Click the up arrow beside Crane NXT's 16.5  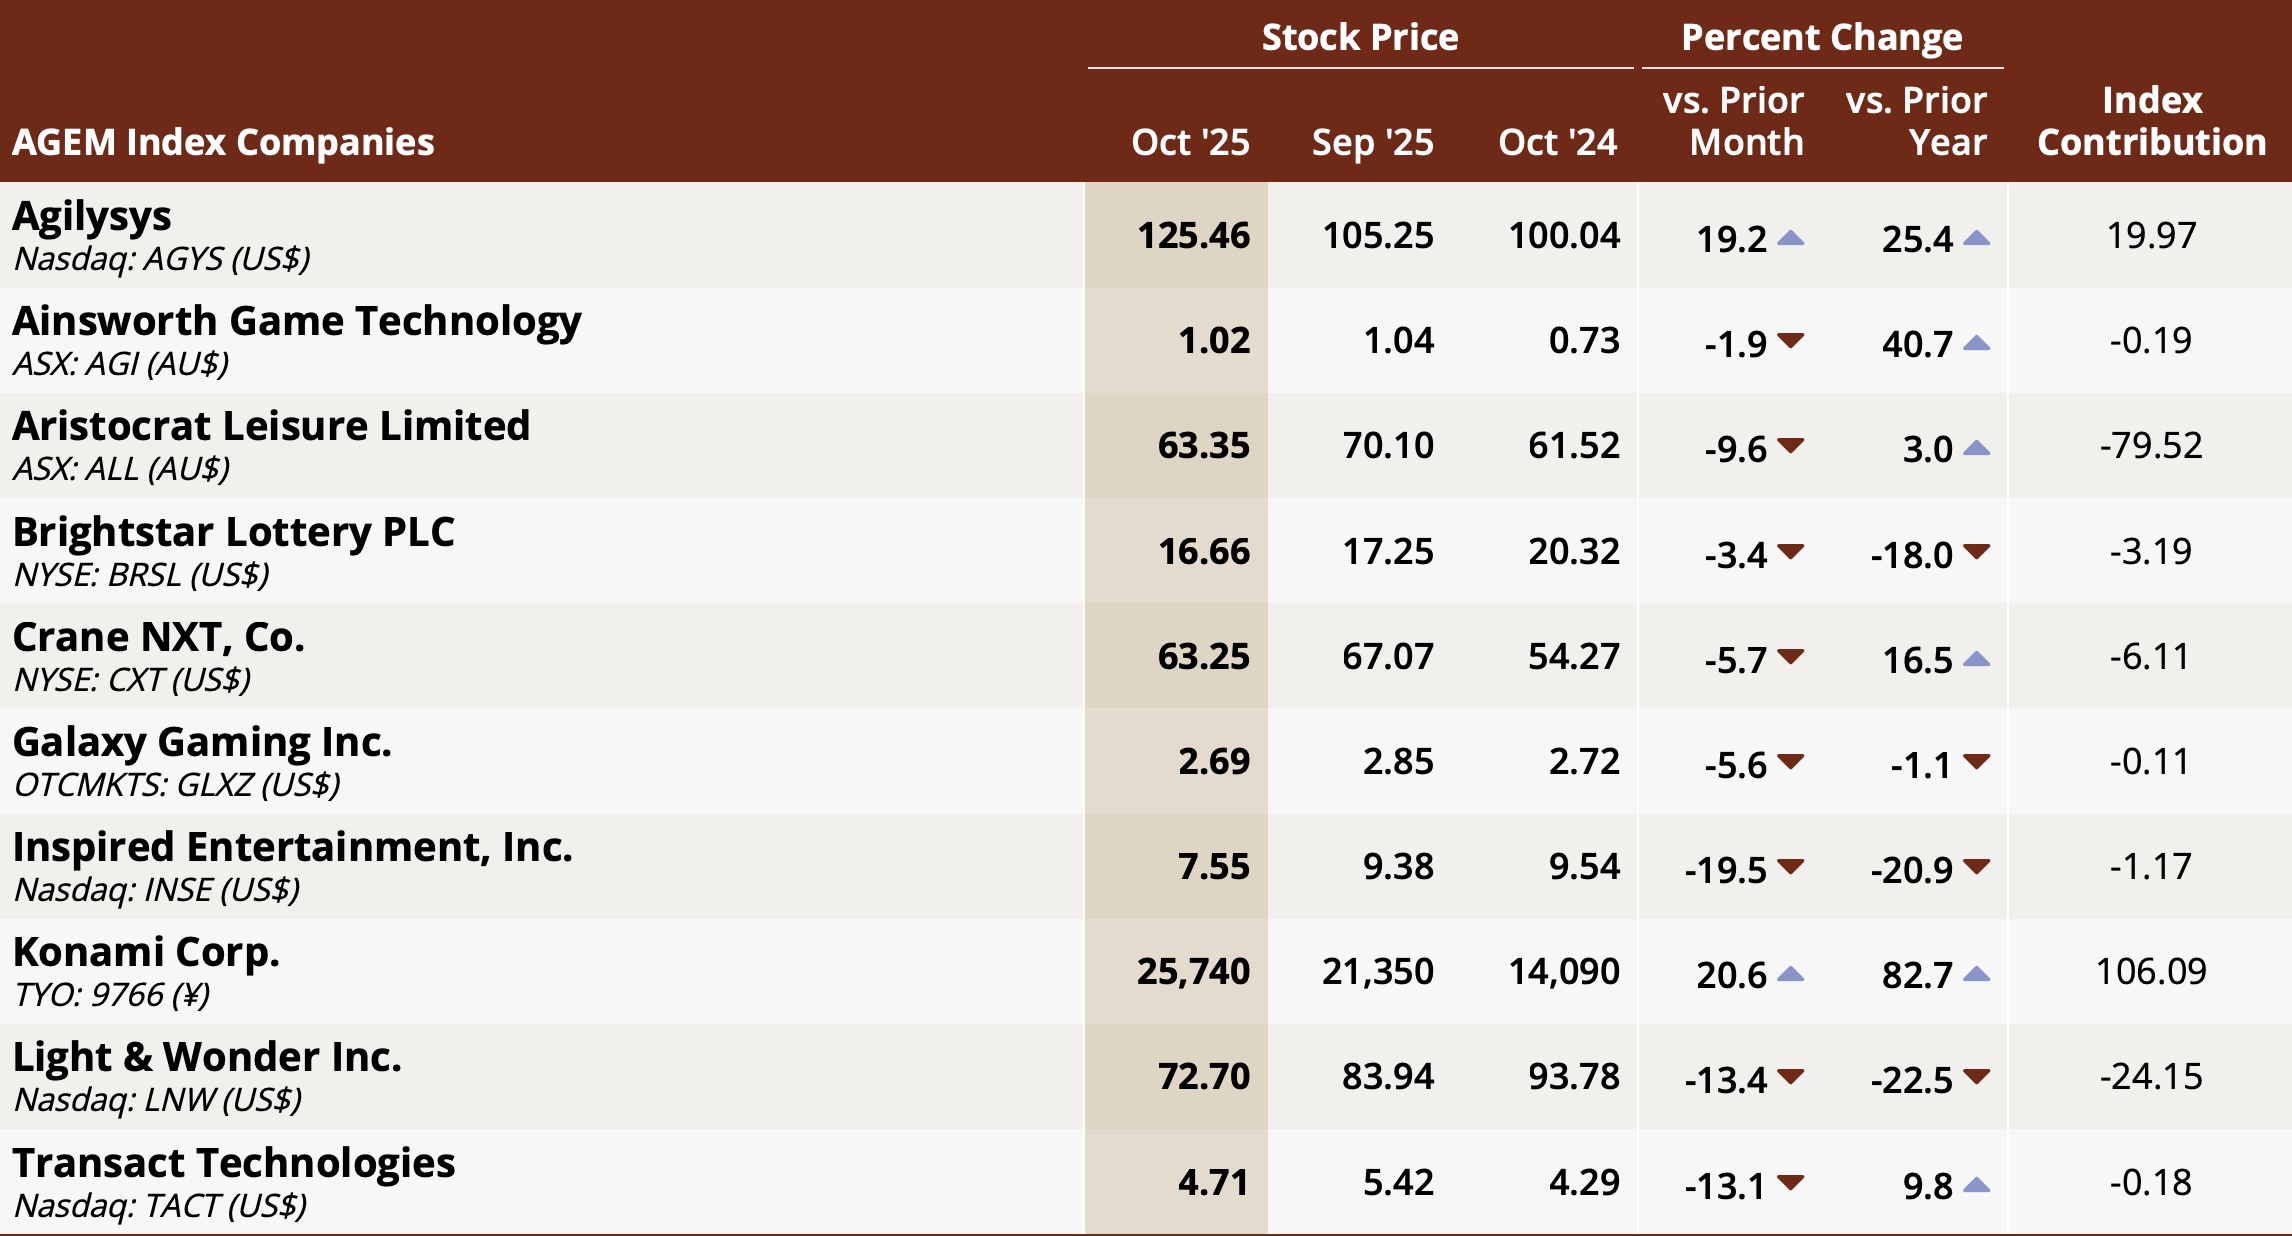(x=1976, y=659)
